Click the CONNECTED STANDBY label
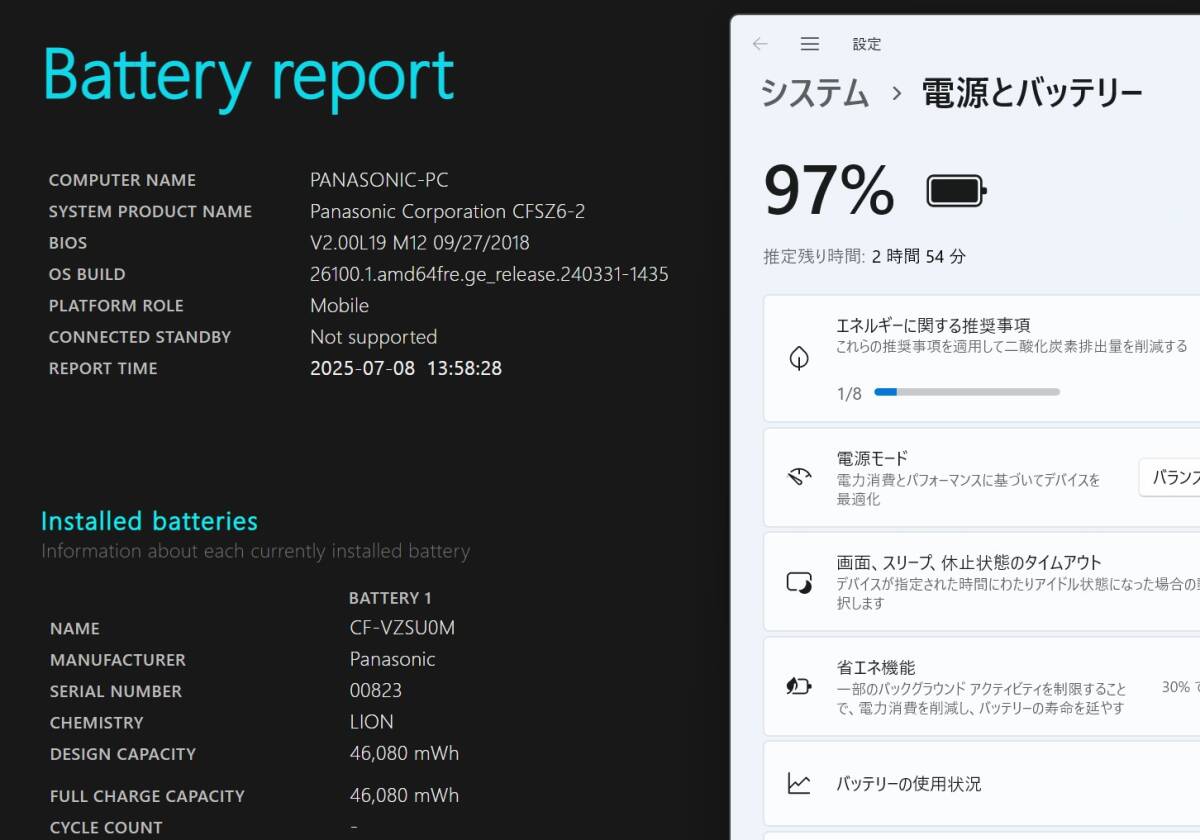The width and height of the screenshot is (1200, 840). (140, 337)
